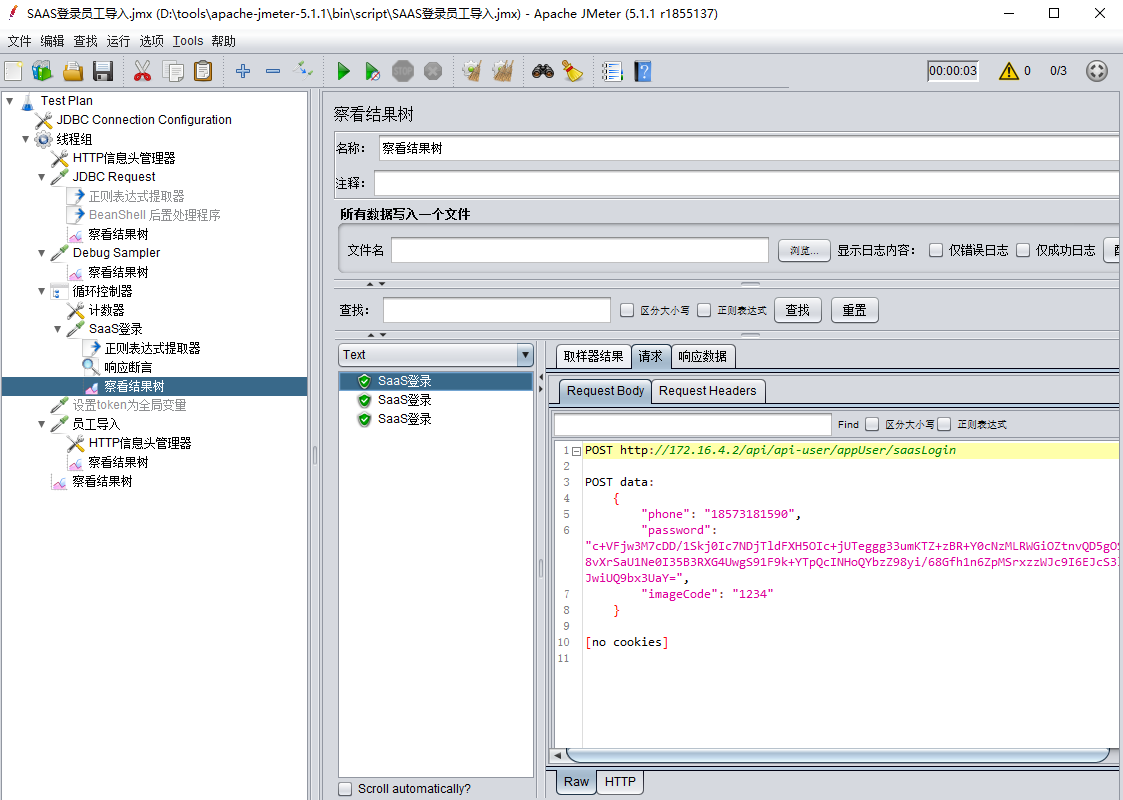Screen dimensions: 1123x800
Task: Click the 查找 search button
Action: pos(797,310)
